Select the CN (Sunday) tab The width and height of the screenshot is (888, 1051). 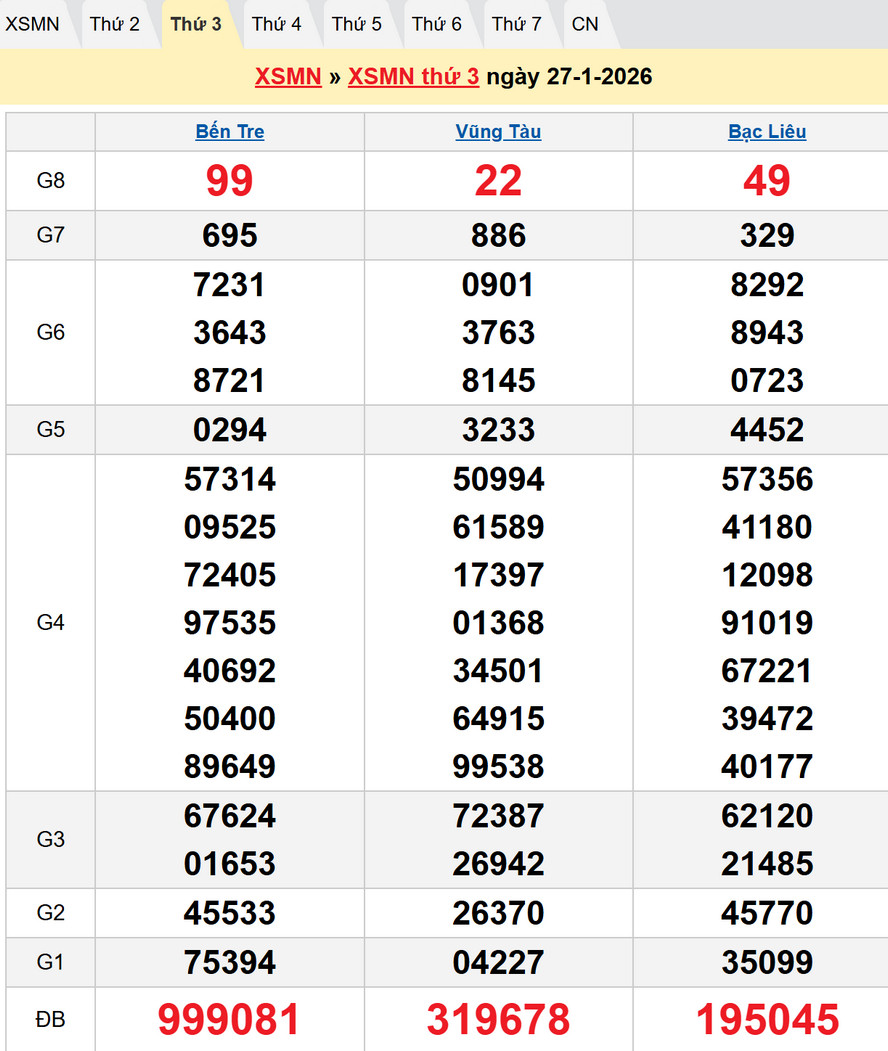point(585,24)
